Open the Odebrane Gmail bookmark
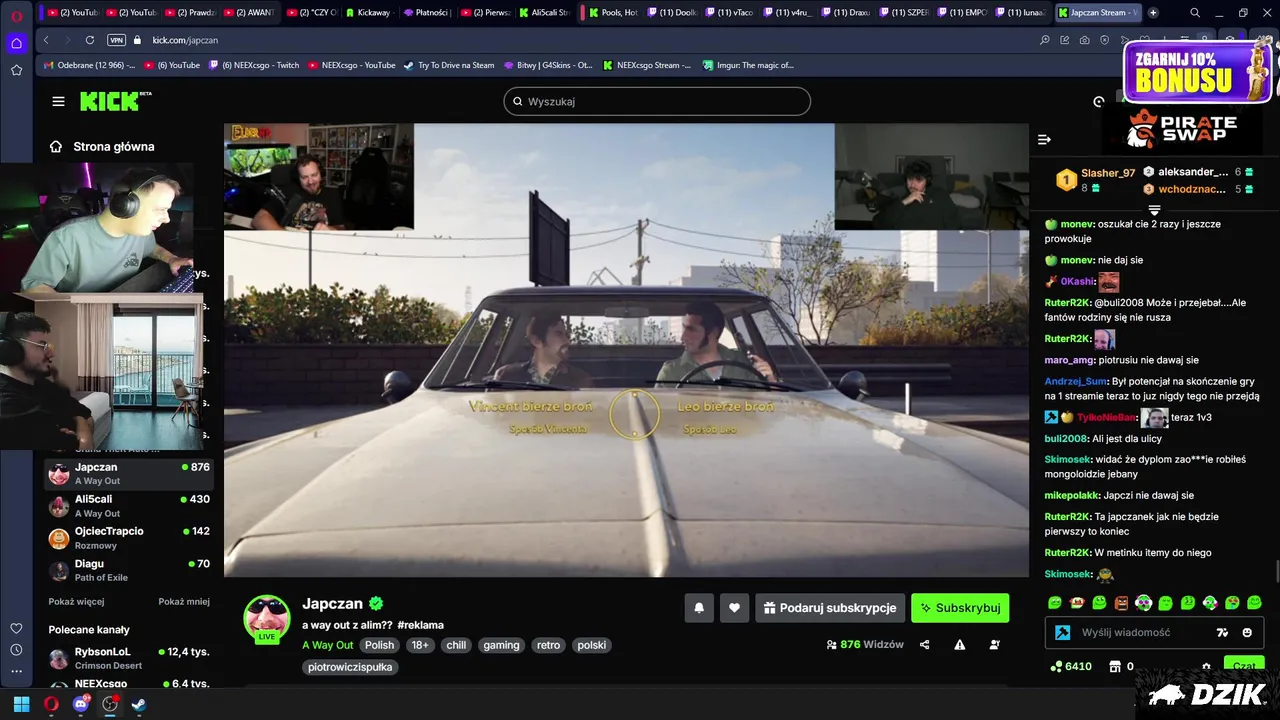Screen dimensions: 1280x720 click(x=89, y=65)
